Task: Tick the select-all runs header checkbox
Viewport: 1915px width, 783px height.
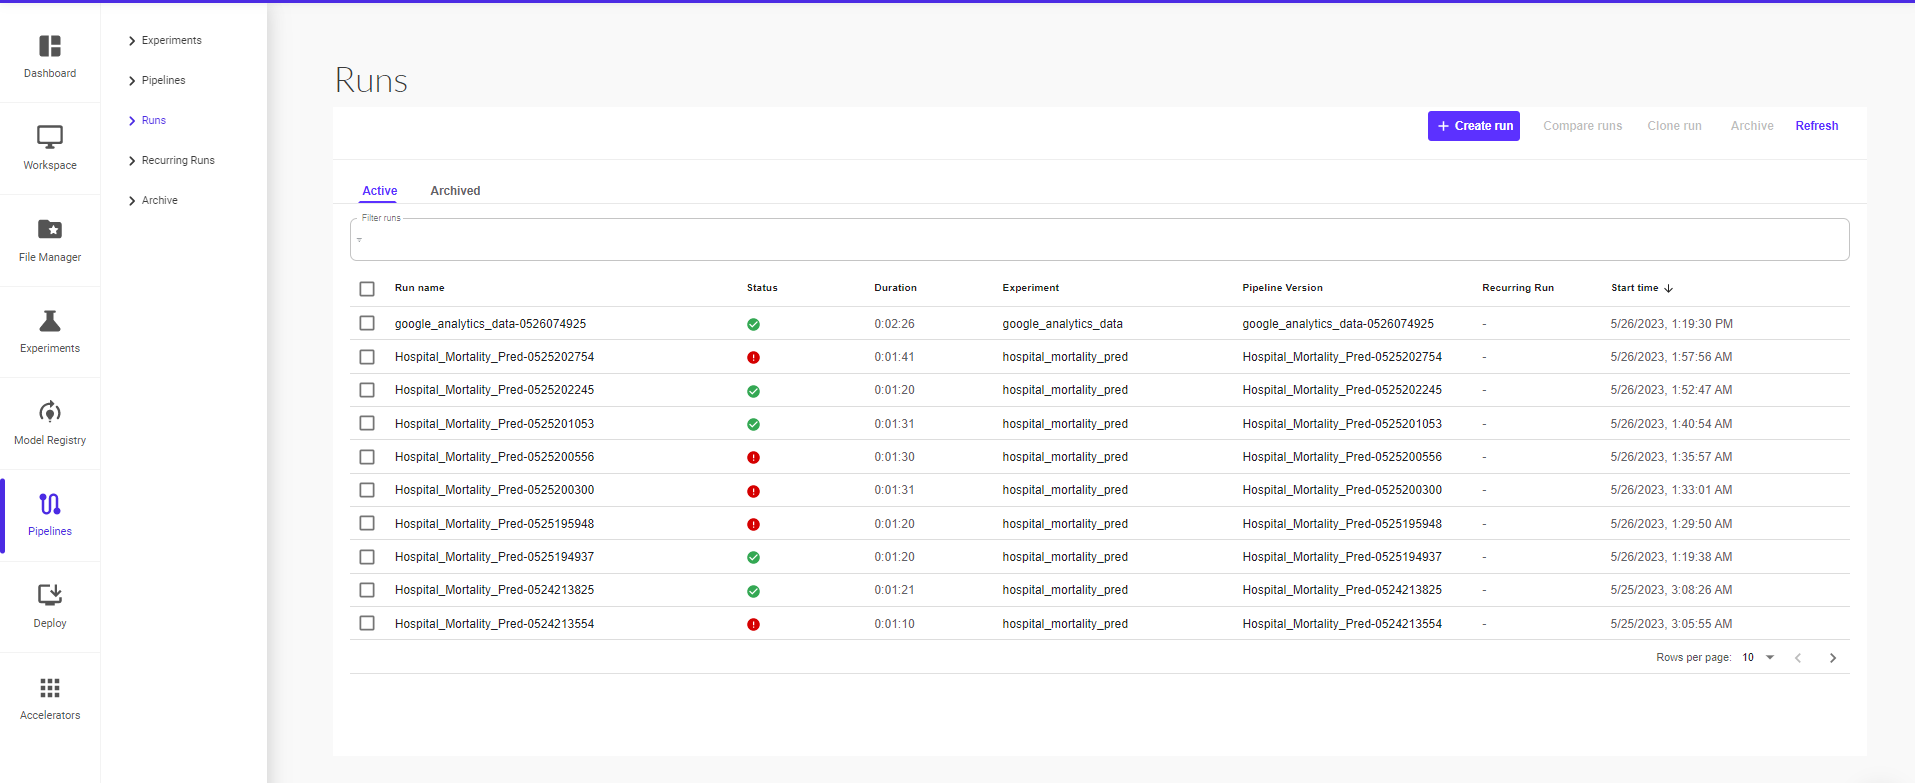Action: [367, 289]
